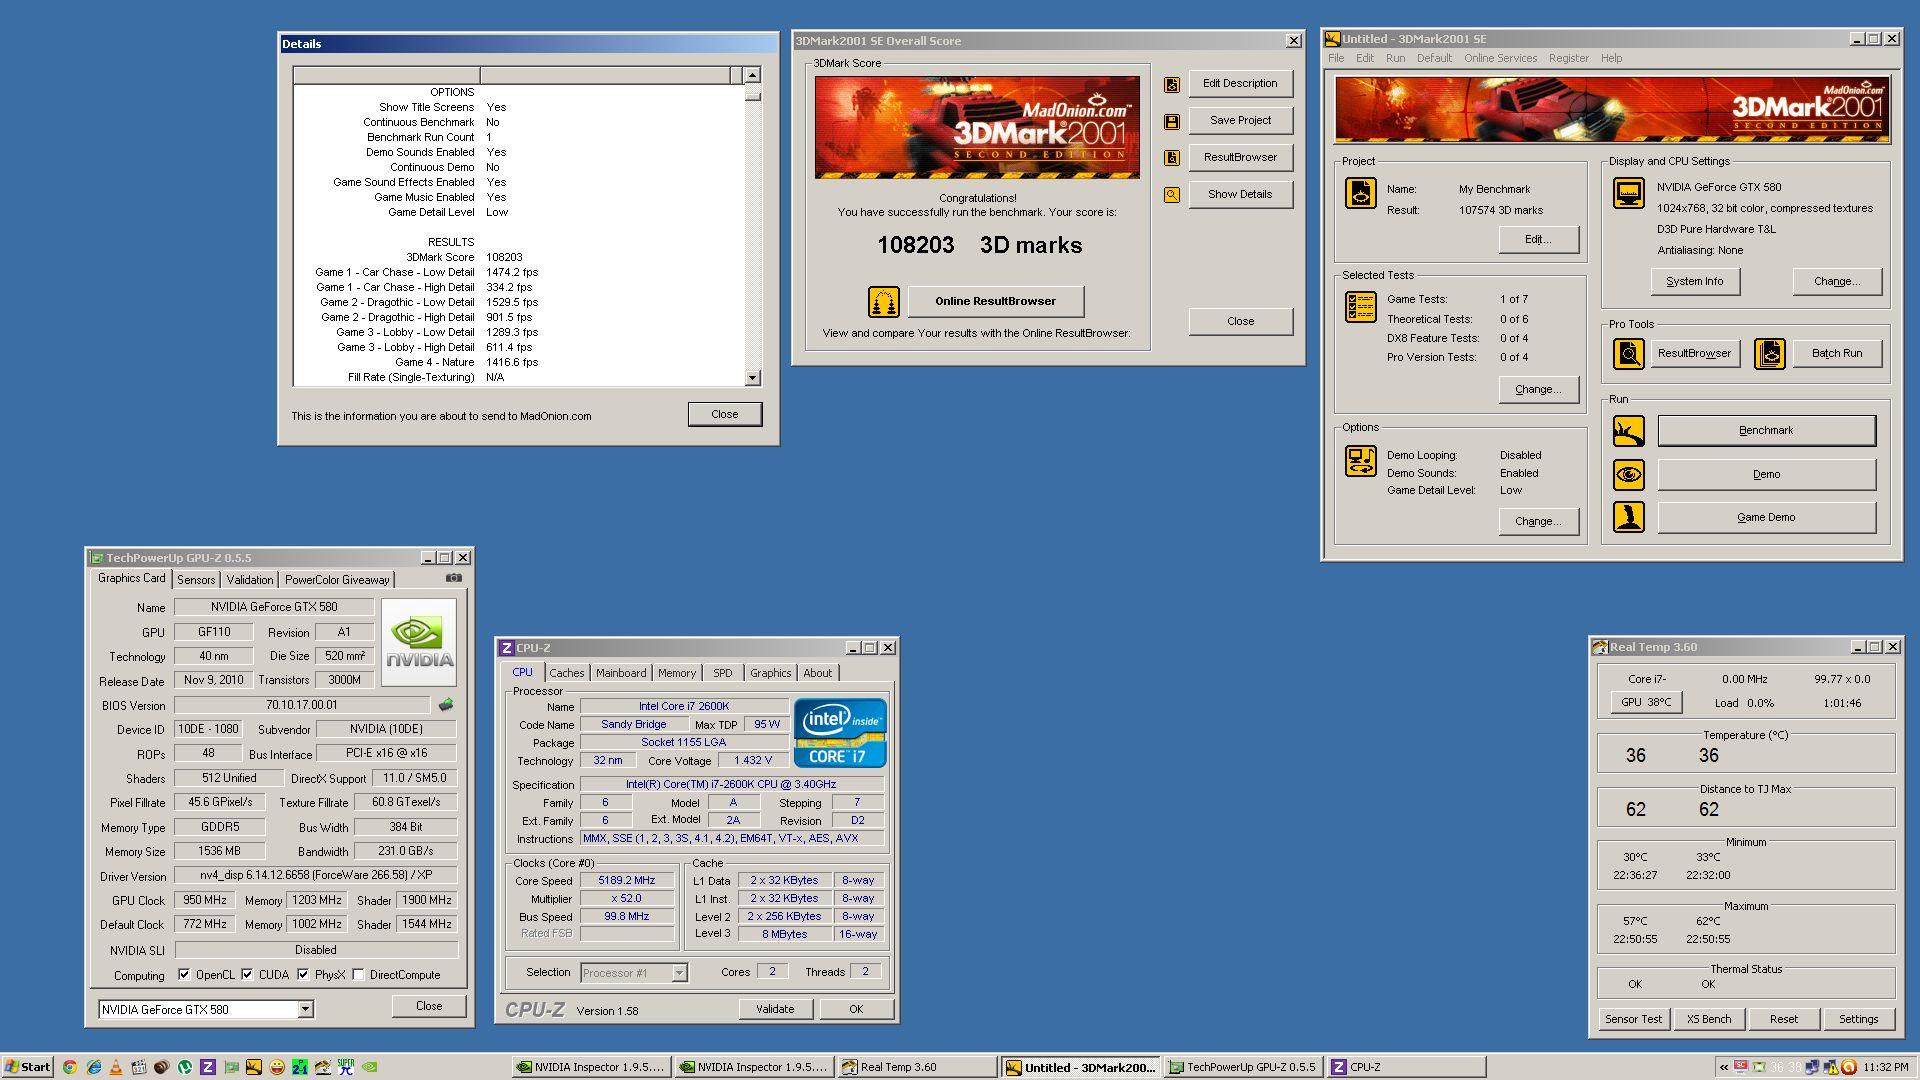Screen dimensions: 1920x1080
Task: Open the SPD tab in CPU-Z
Action: pos(722,673)
